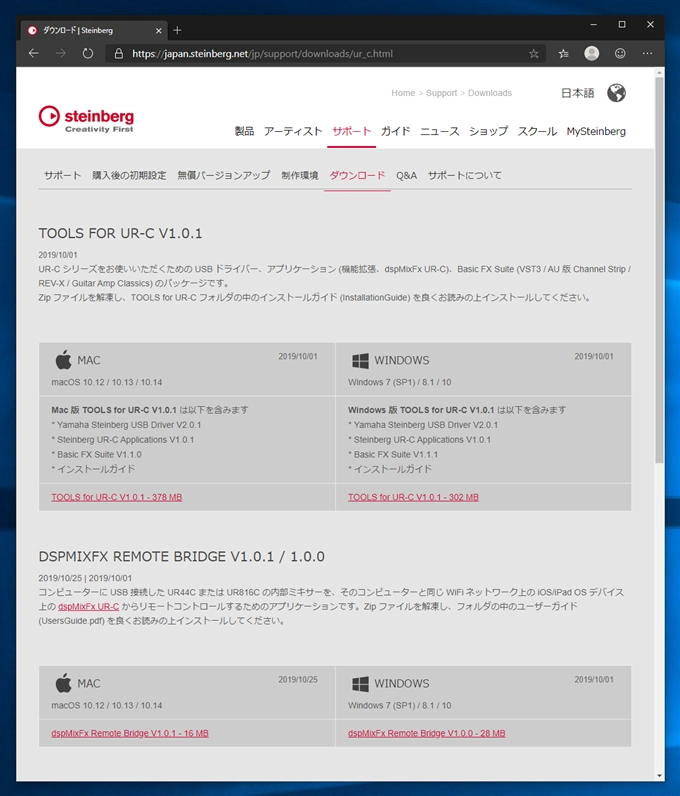
Task: Select the ダウンロード sub-navigation tab
Action: (357, 176)
